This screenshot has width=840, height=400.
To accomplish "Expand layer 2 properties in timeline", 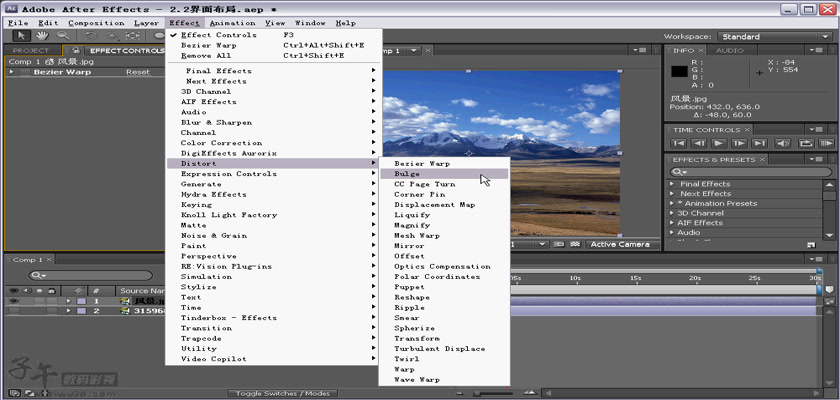I will [69, 311].
